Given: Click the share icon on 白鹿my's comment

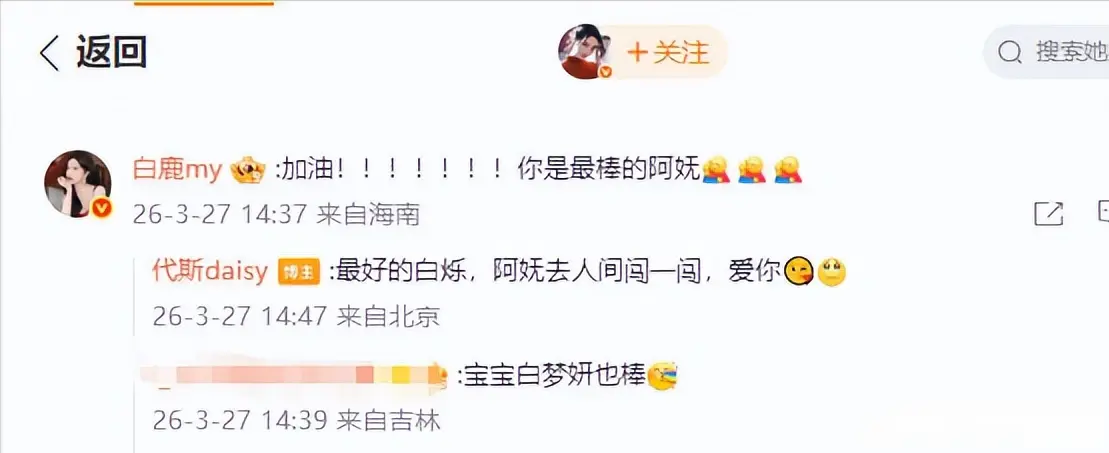Looking at the screenshot, I should tap(1048, 214).
